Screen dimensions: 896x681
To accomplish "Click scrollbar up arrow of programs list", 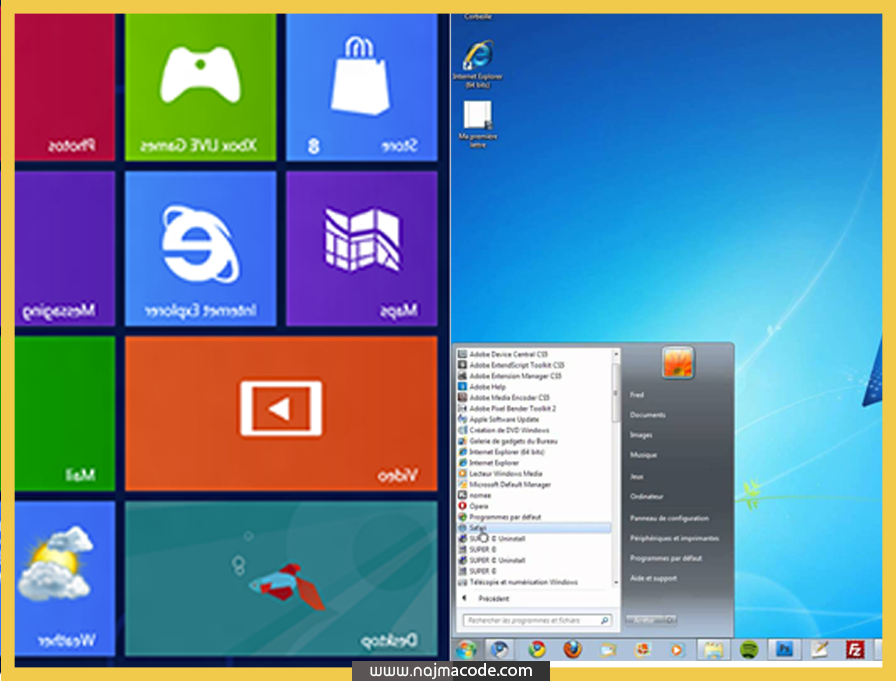I will 616,354.
